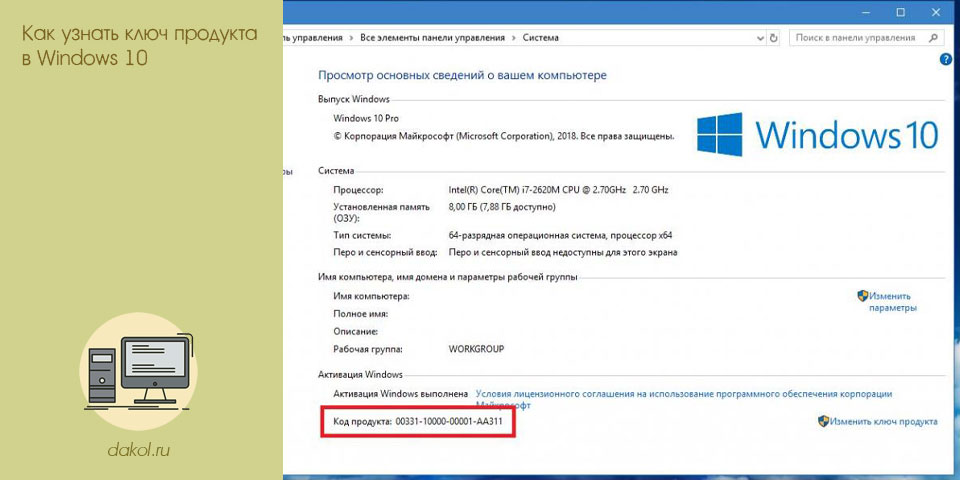Click the 'Просмотр основных сведений о вашем компьютере' heading

462,75
